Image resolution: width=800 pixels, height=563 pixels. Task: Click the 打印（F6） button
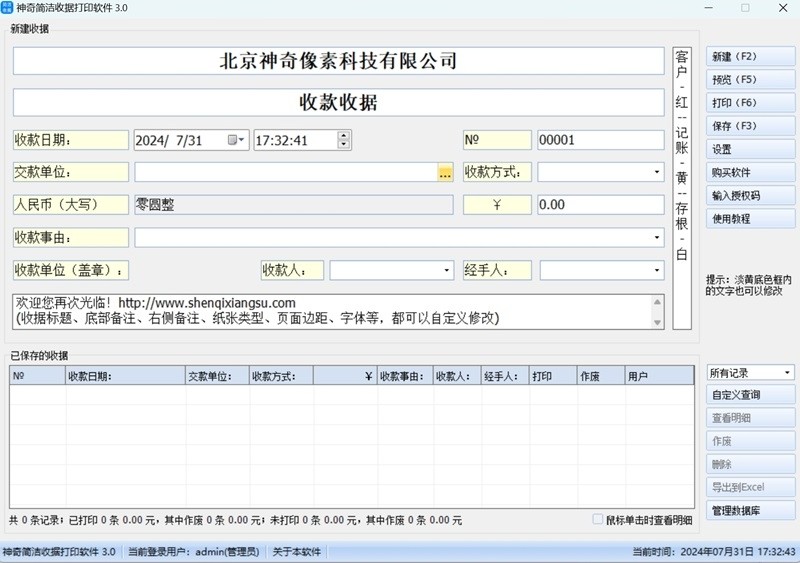[750, 103]
